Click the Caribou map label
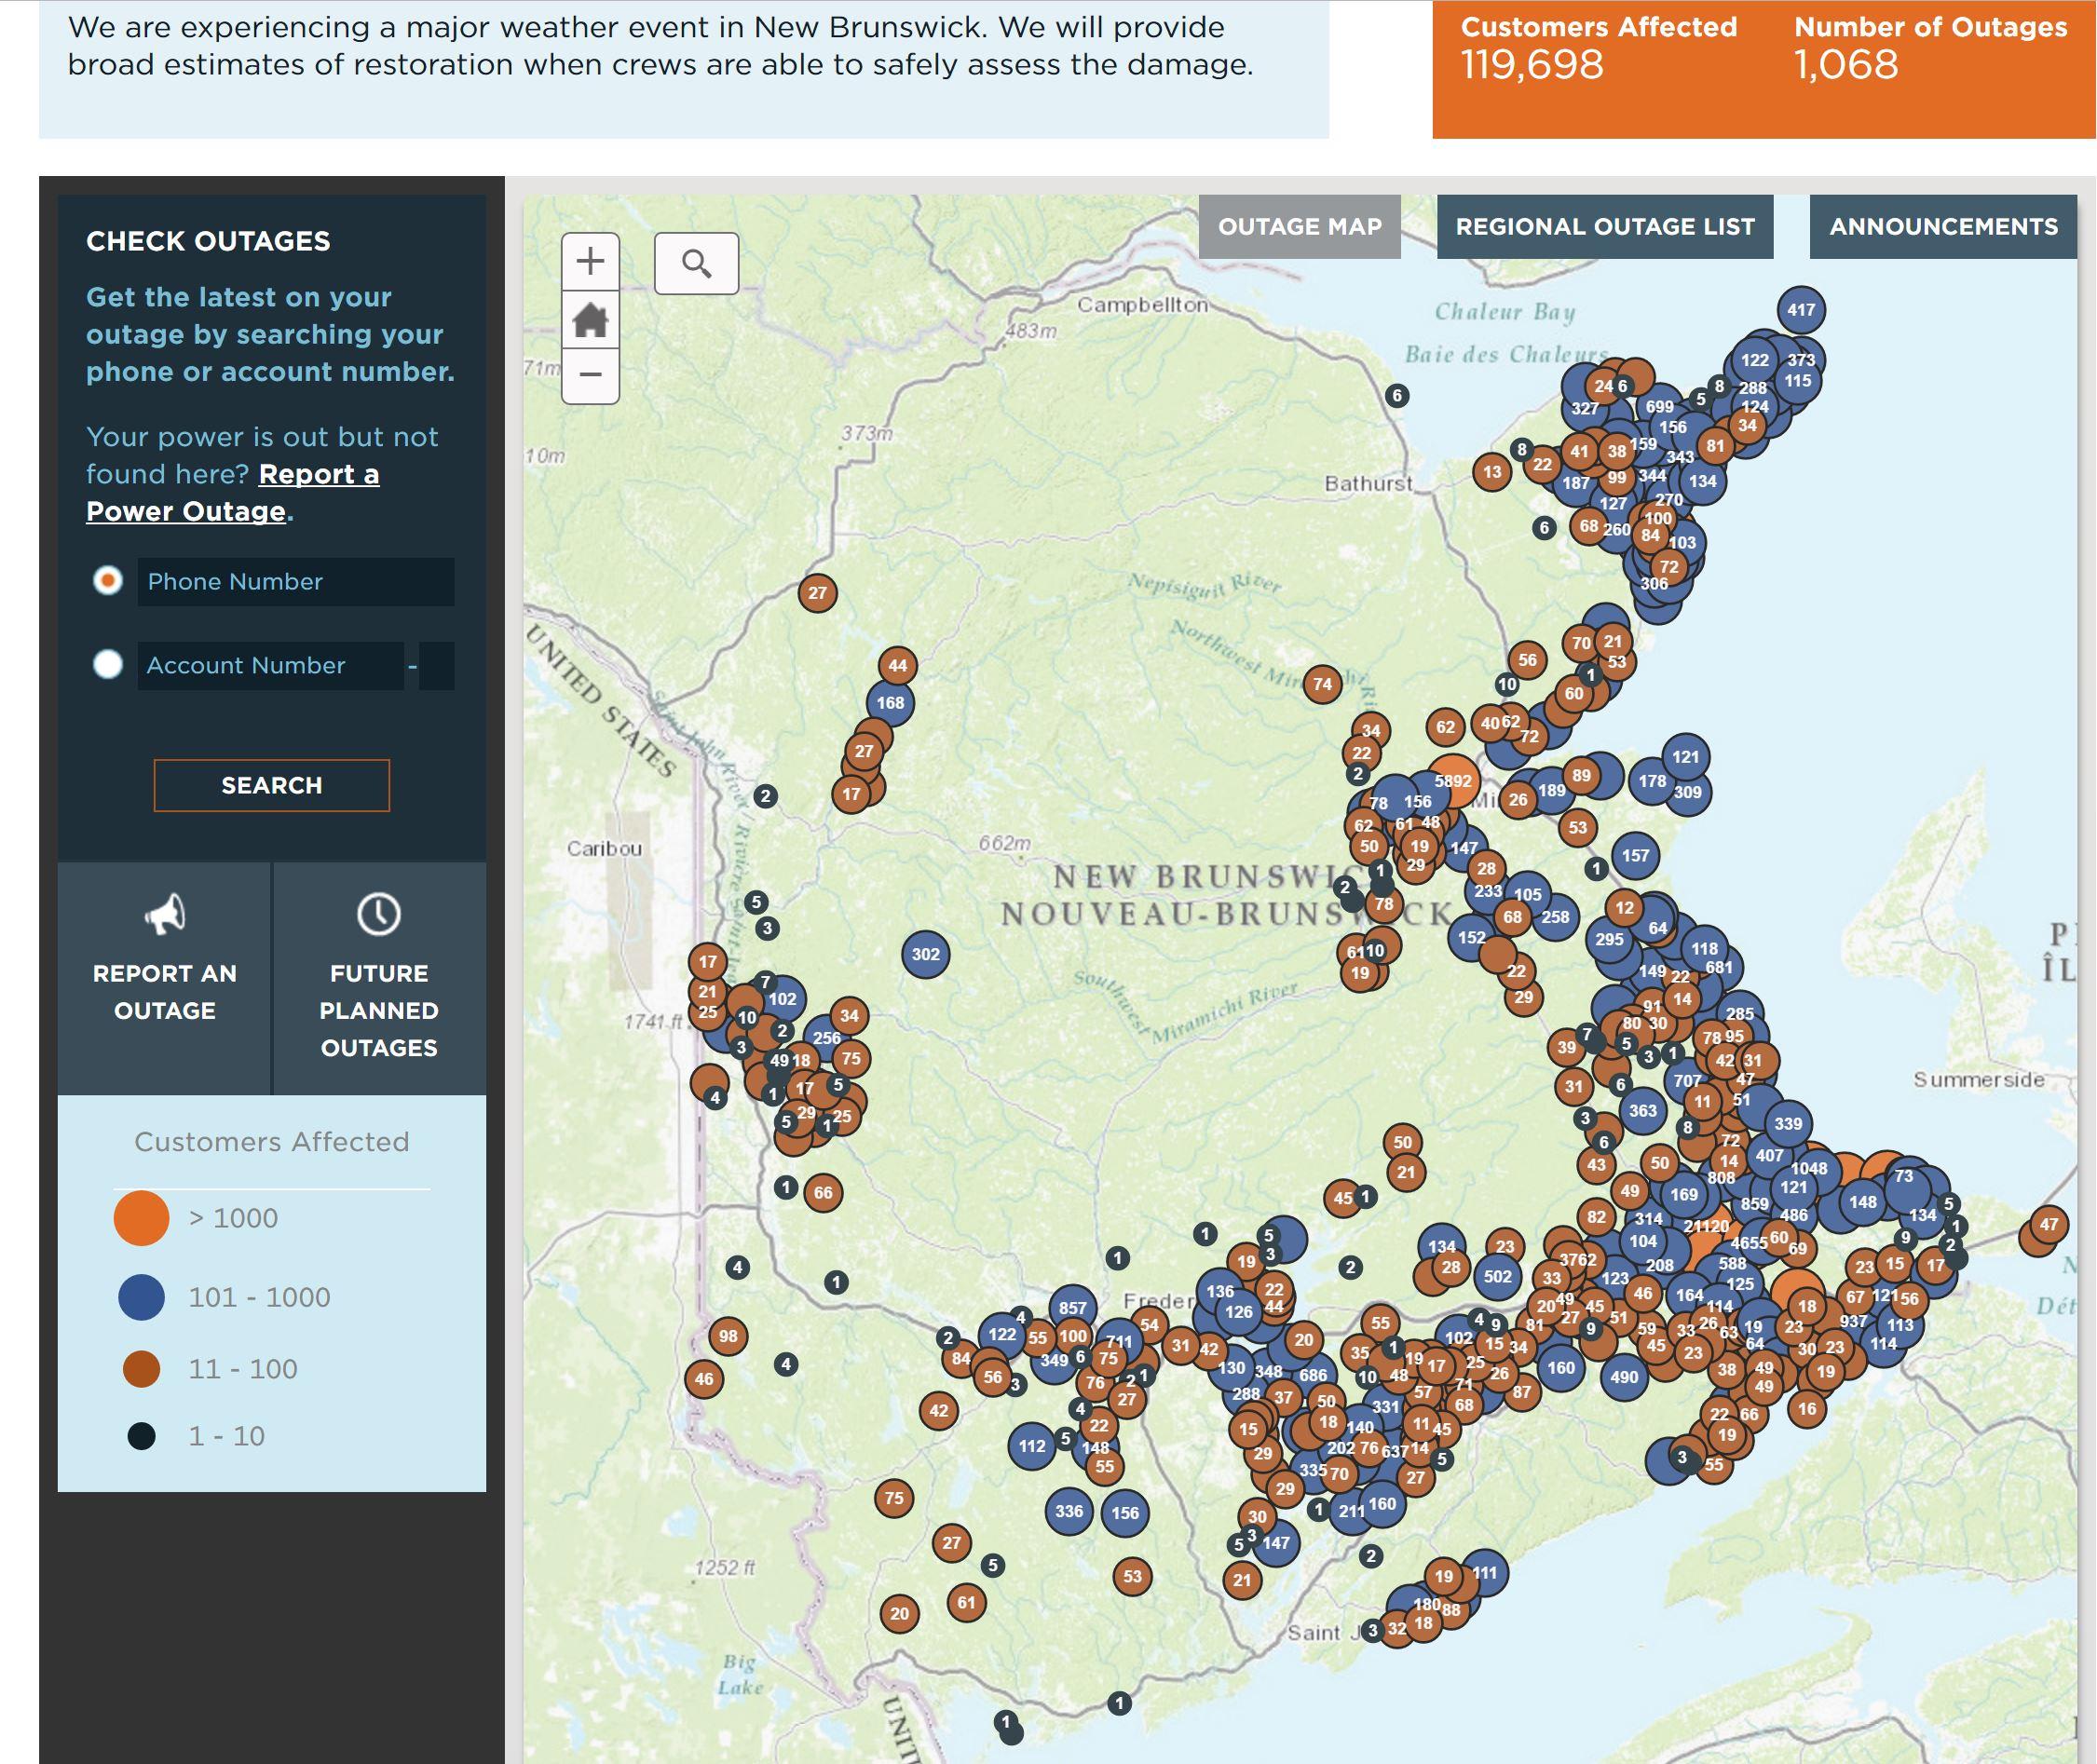 (x=604, y=848)
